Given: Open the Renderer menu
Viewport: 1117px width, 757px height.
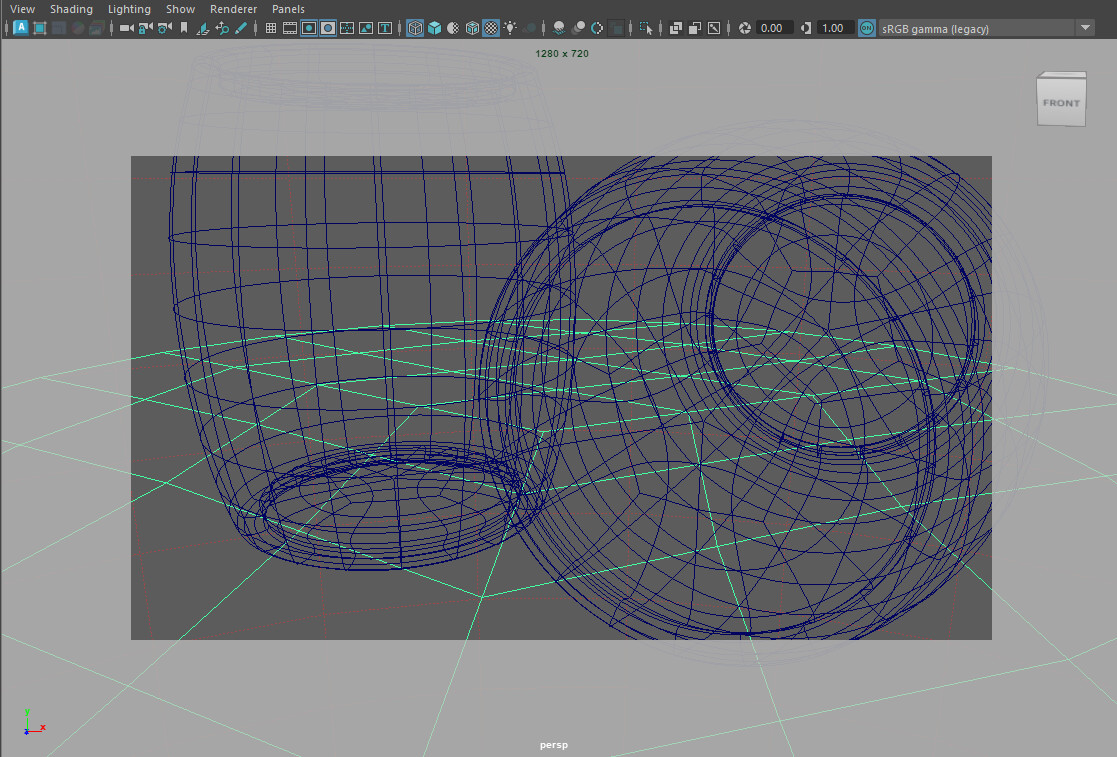Looking at the screenshot, I should 233,9.
